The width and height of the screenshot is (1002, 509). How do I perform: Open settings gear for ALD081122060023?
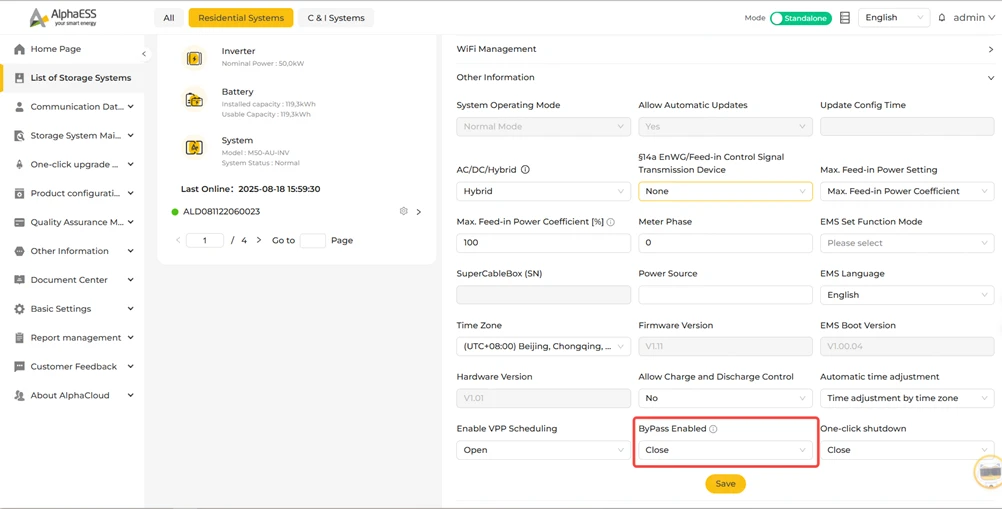(x=403, y=211)
